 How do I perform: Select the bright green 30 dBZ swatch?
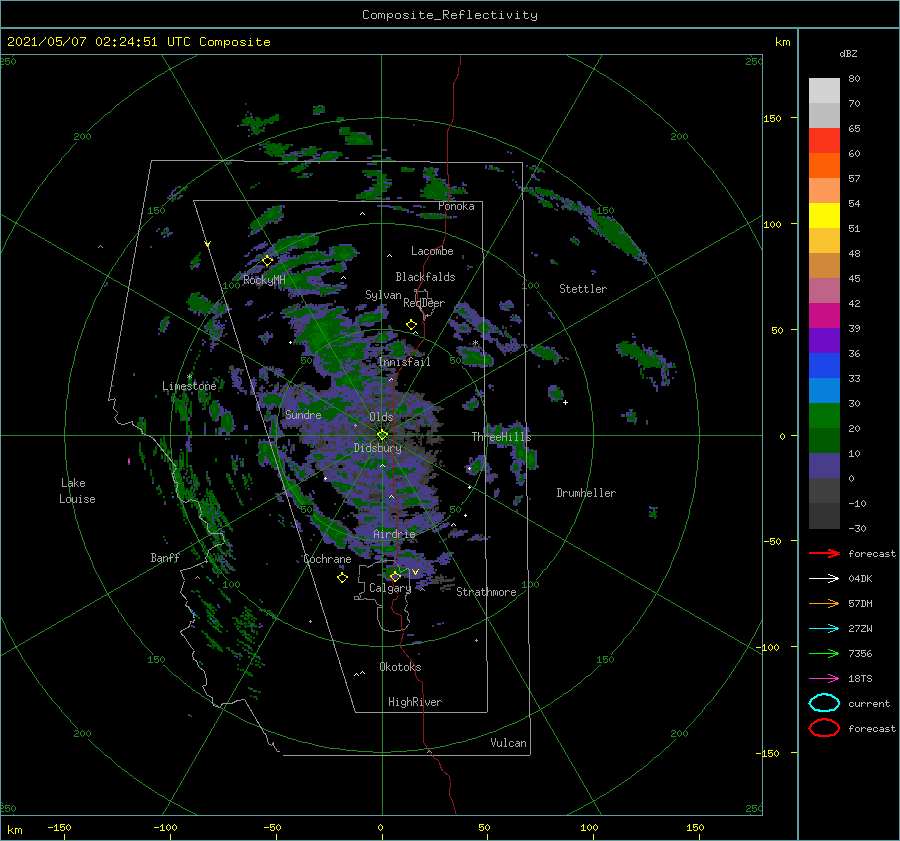click(824, 416)
